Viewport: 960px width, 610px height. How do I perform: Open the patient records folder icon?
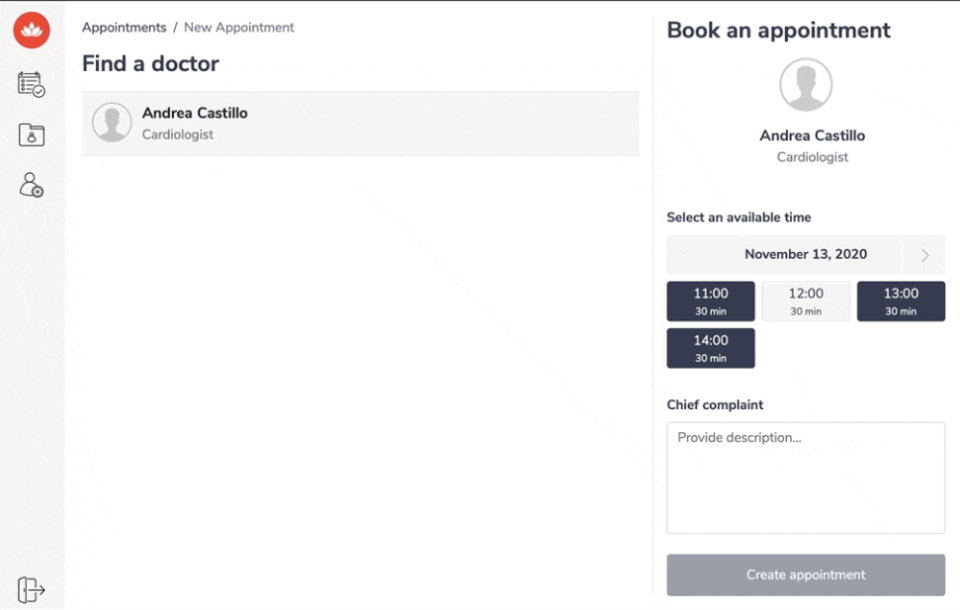(x=32, y=135)
